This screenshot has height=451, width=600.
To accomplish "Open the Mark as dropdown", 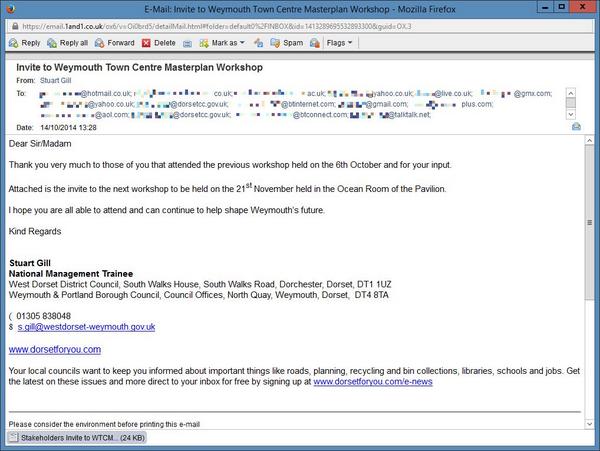I will pyautogui.click(x=222, y=43).
